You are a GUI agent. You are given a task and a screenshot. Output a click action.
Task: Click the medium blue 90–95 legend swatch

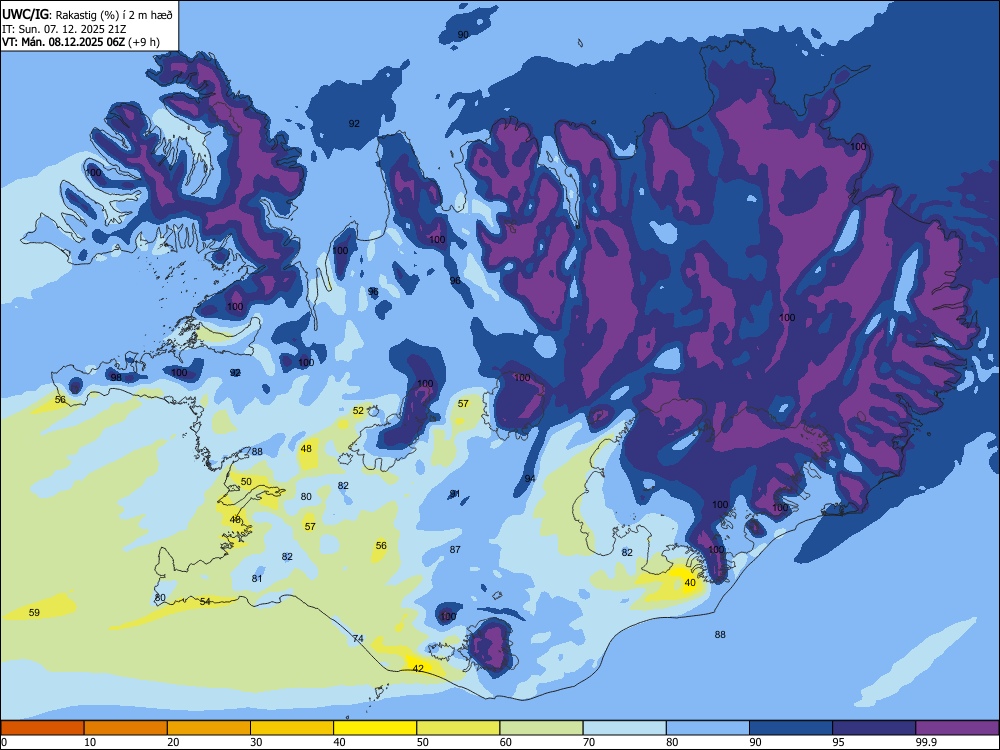click(x=791, y=728)
